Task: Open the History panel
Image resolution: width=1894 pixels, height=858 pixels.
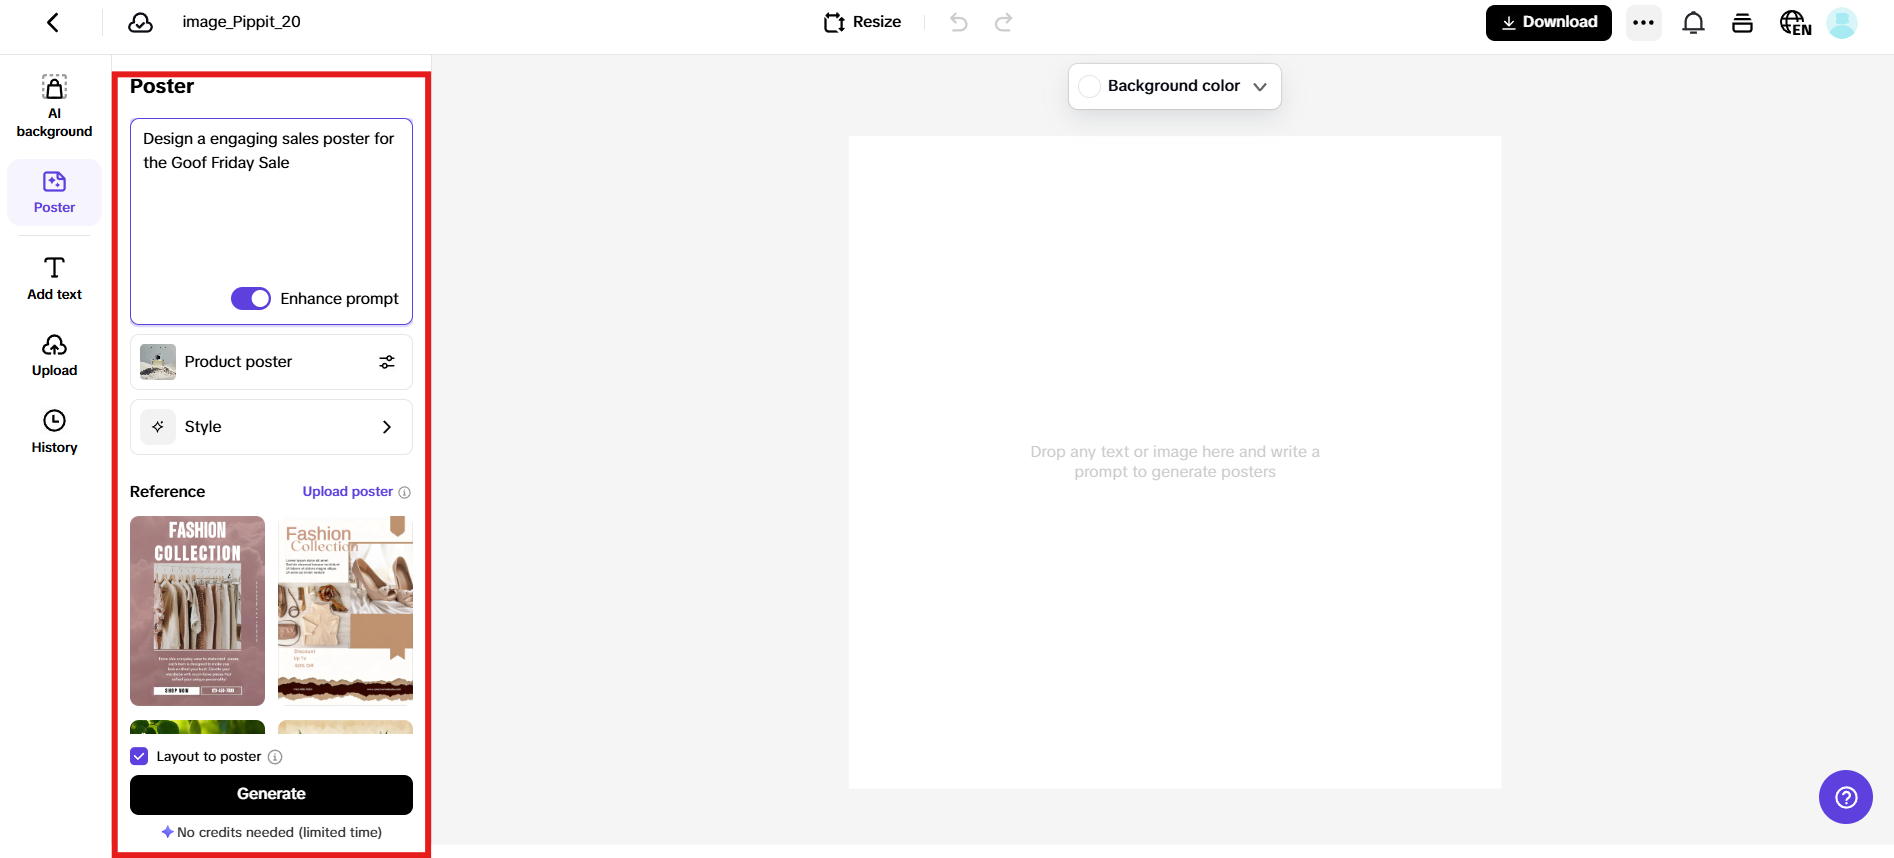Action: [54, 431]
